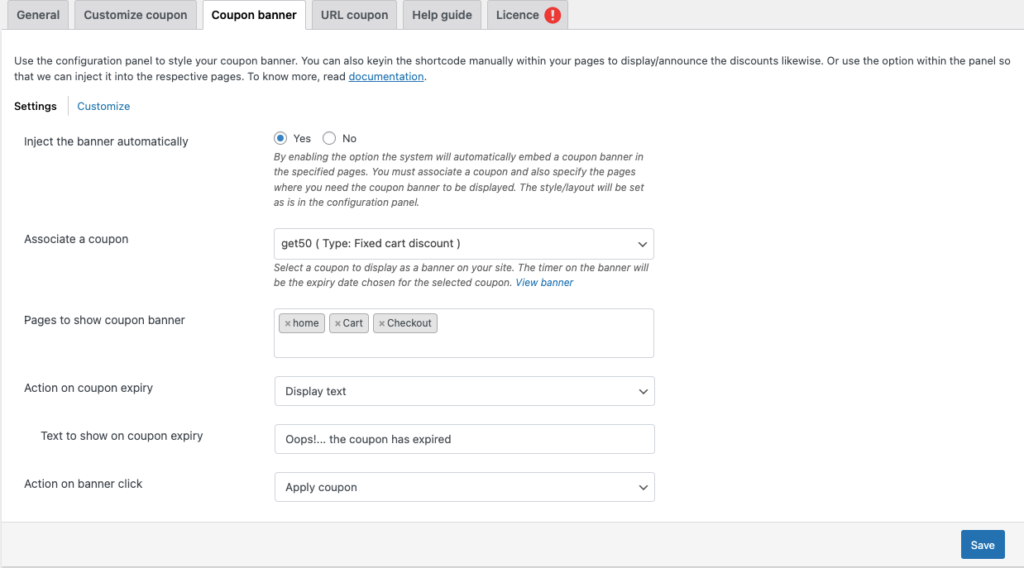Open the Customize coupon tab
Viewport: 1024px width, 568px height.
point(135,15)
